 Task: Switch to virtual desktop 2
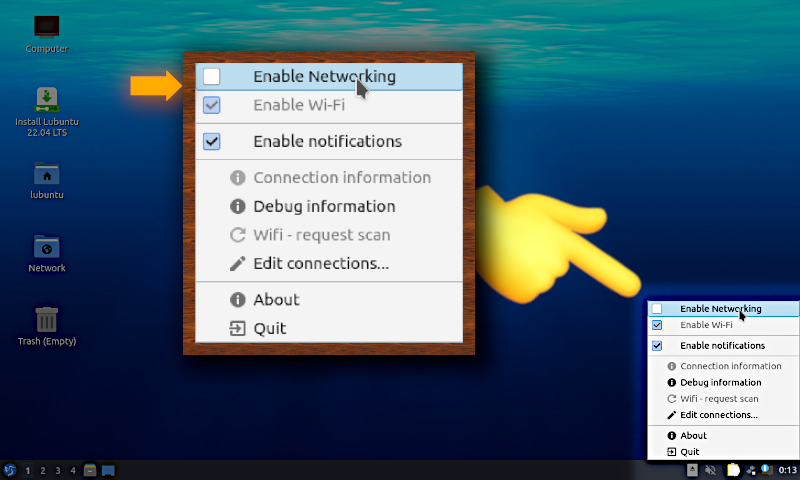click(43, 470)
